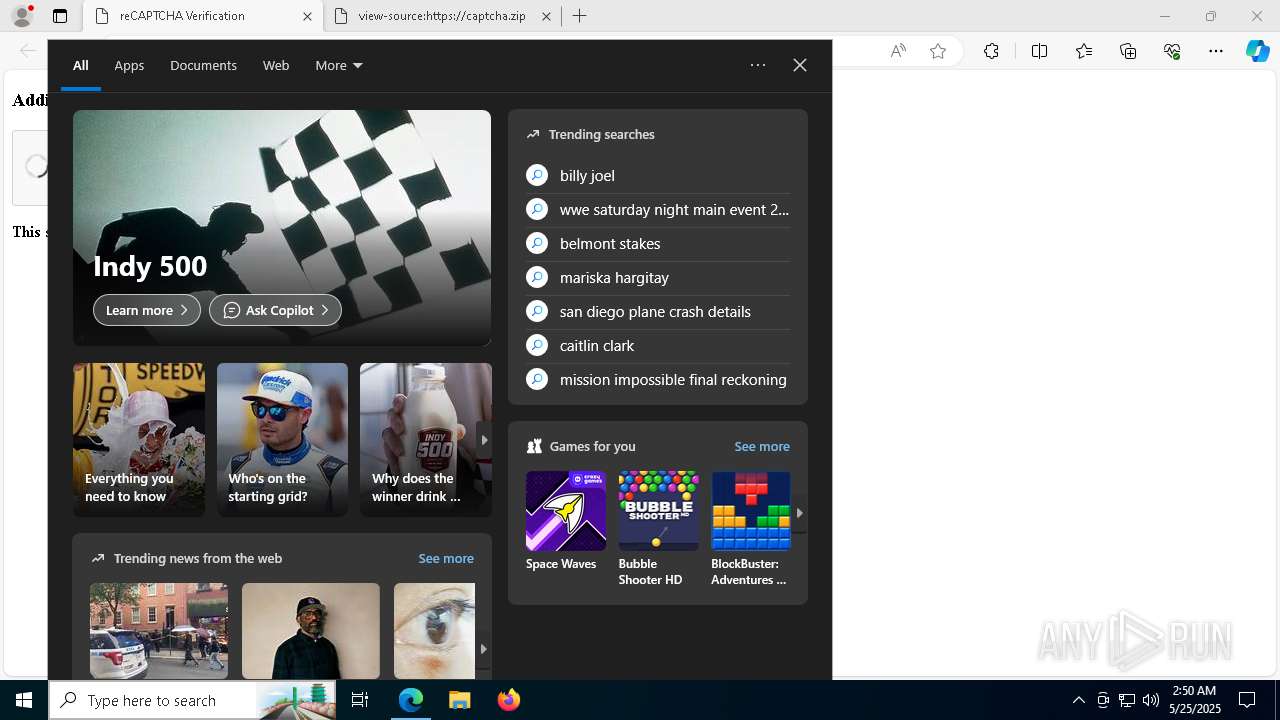Click the taskbar search box

[x=194, y=700]
